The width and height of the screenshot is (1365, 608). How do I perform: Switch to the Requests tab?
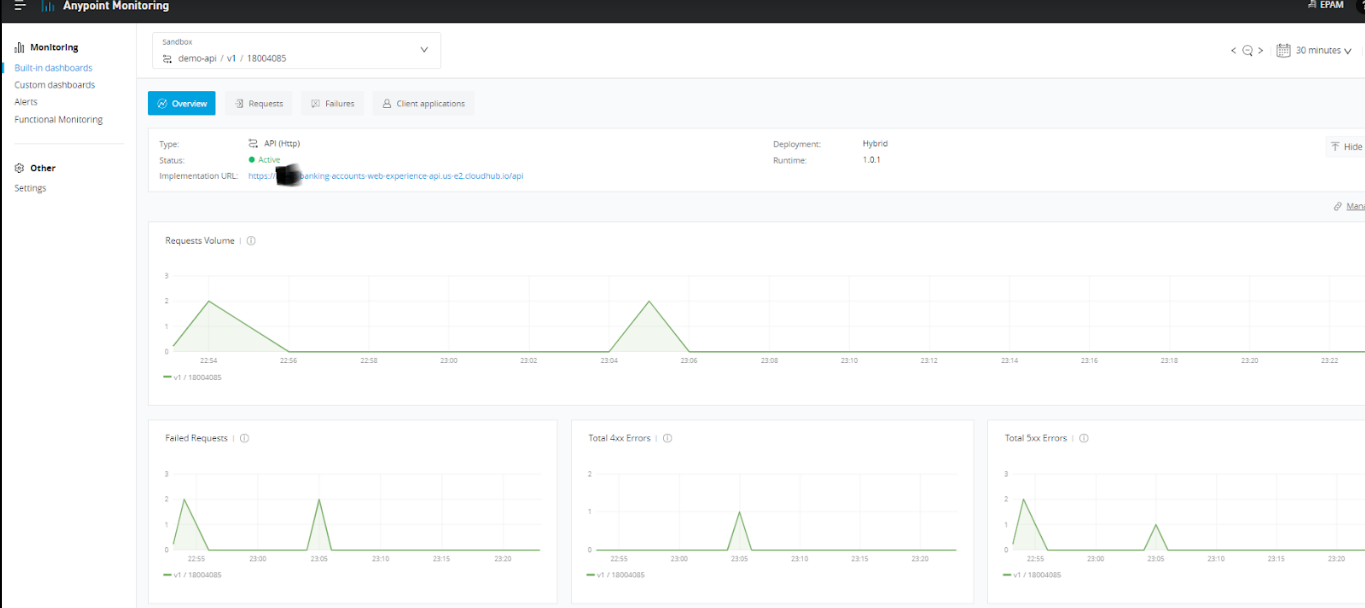click(x=258, y=103)
